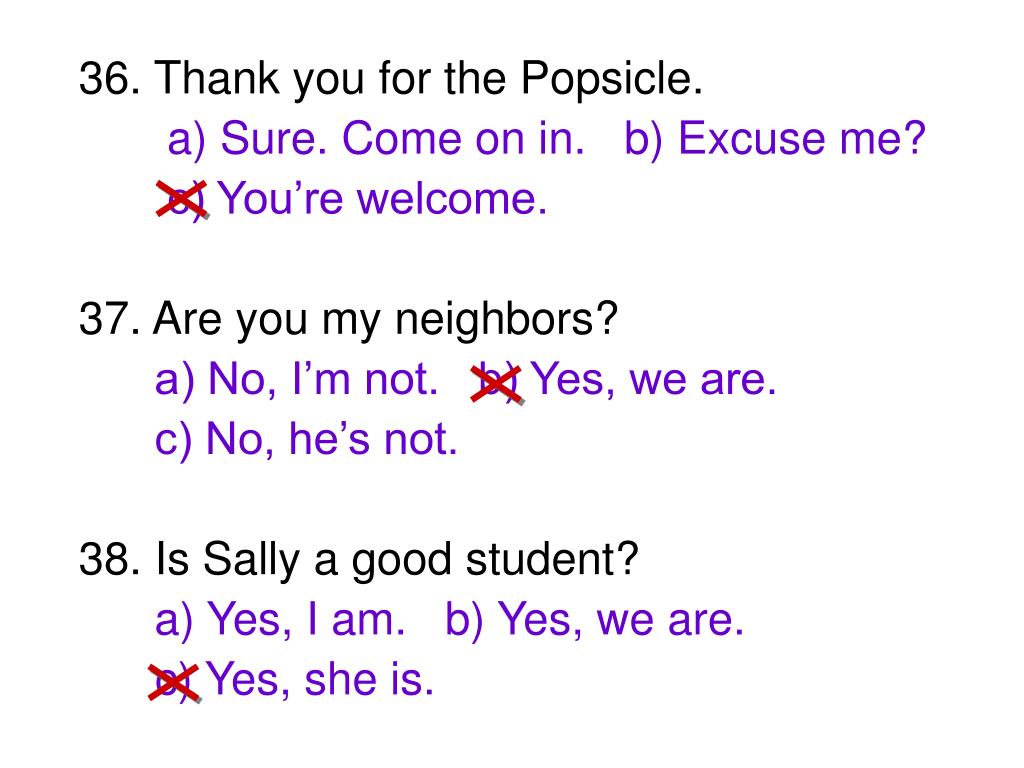
Task: Choose "Yes, we are." under question 37
Action: (x=653, y=380)
